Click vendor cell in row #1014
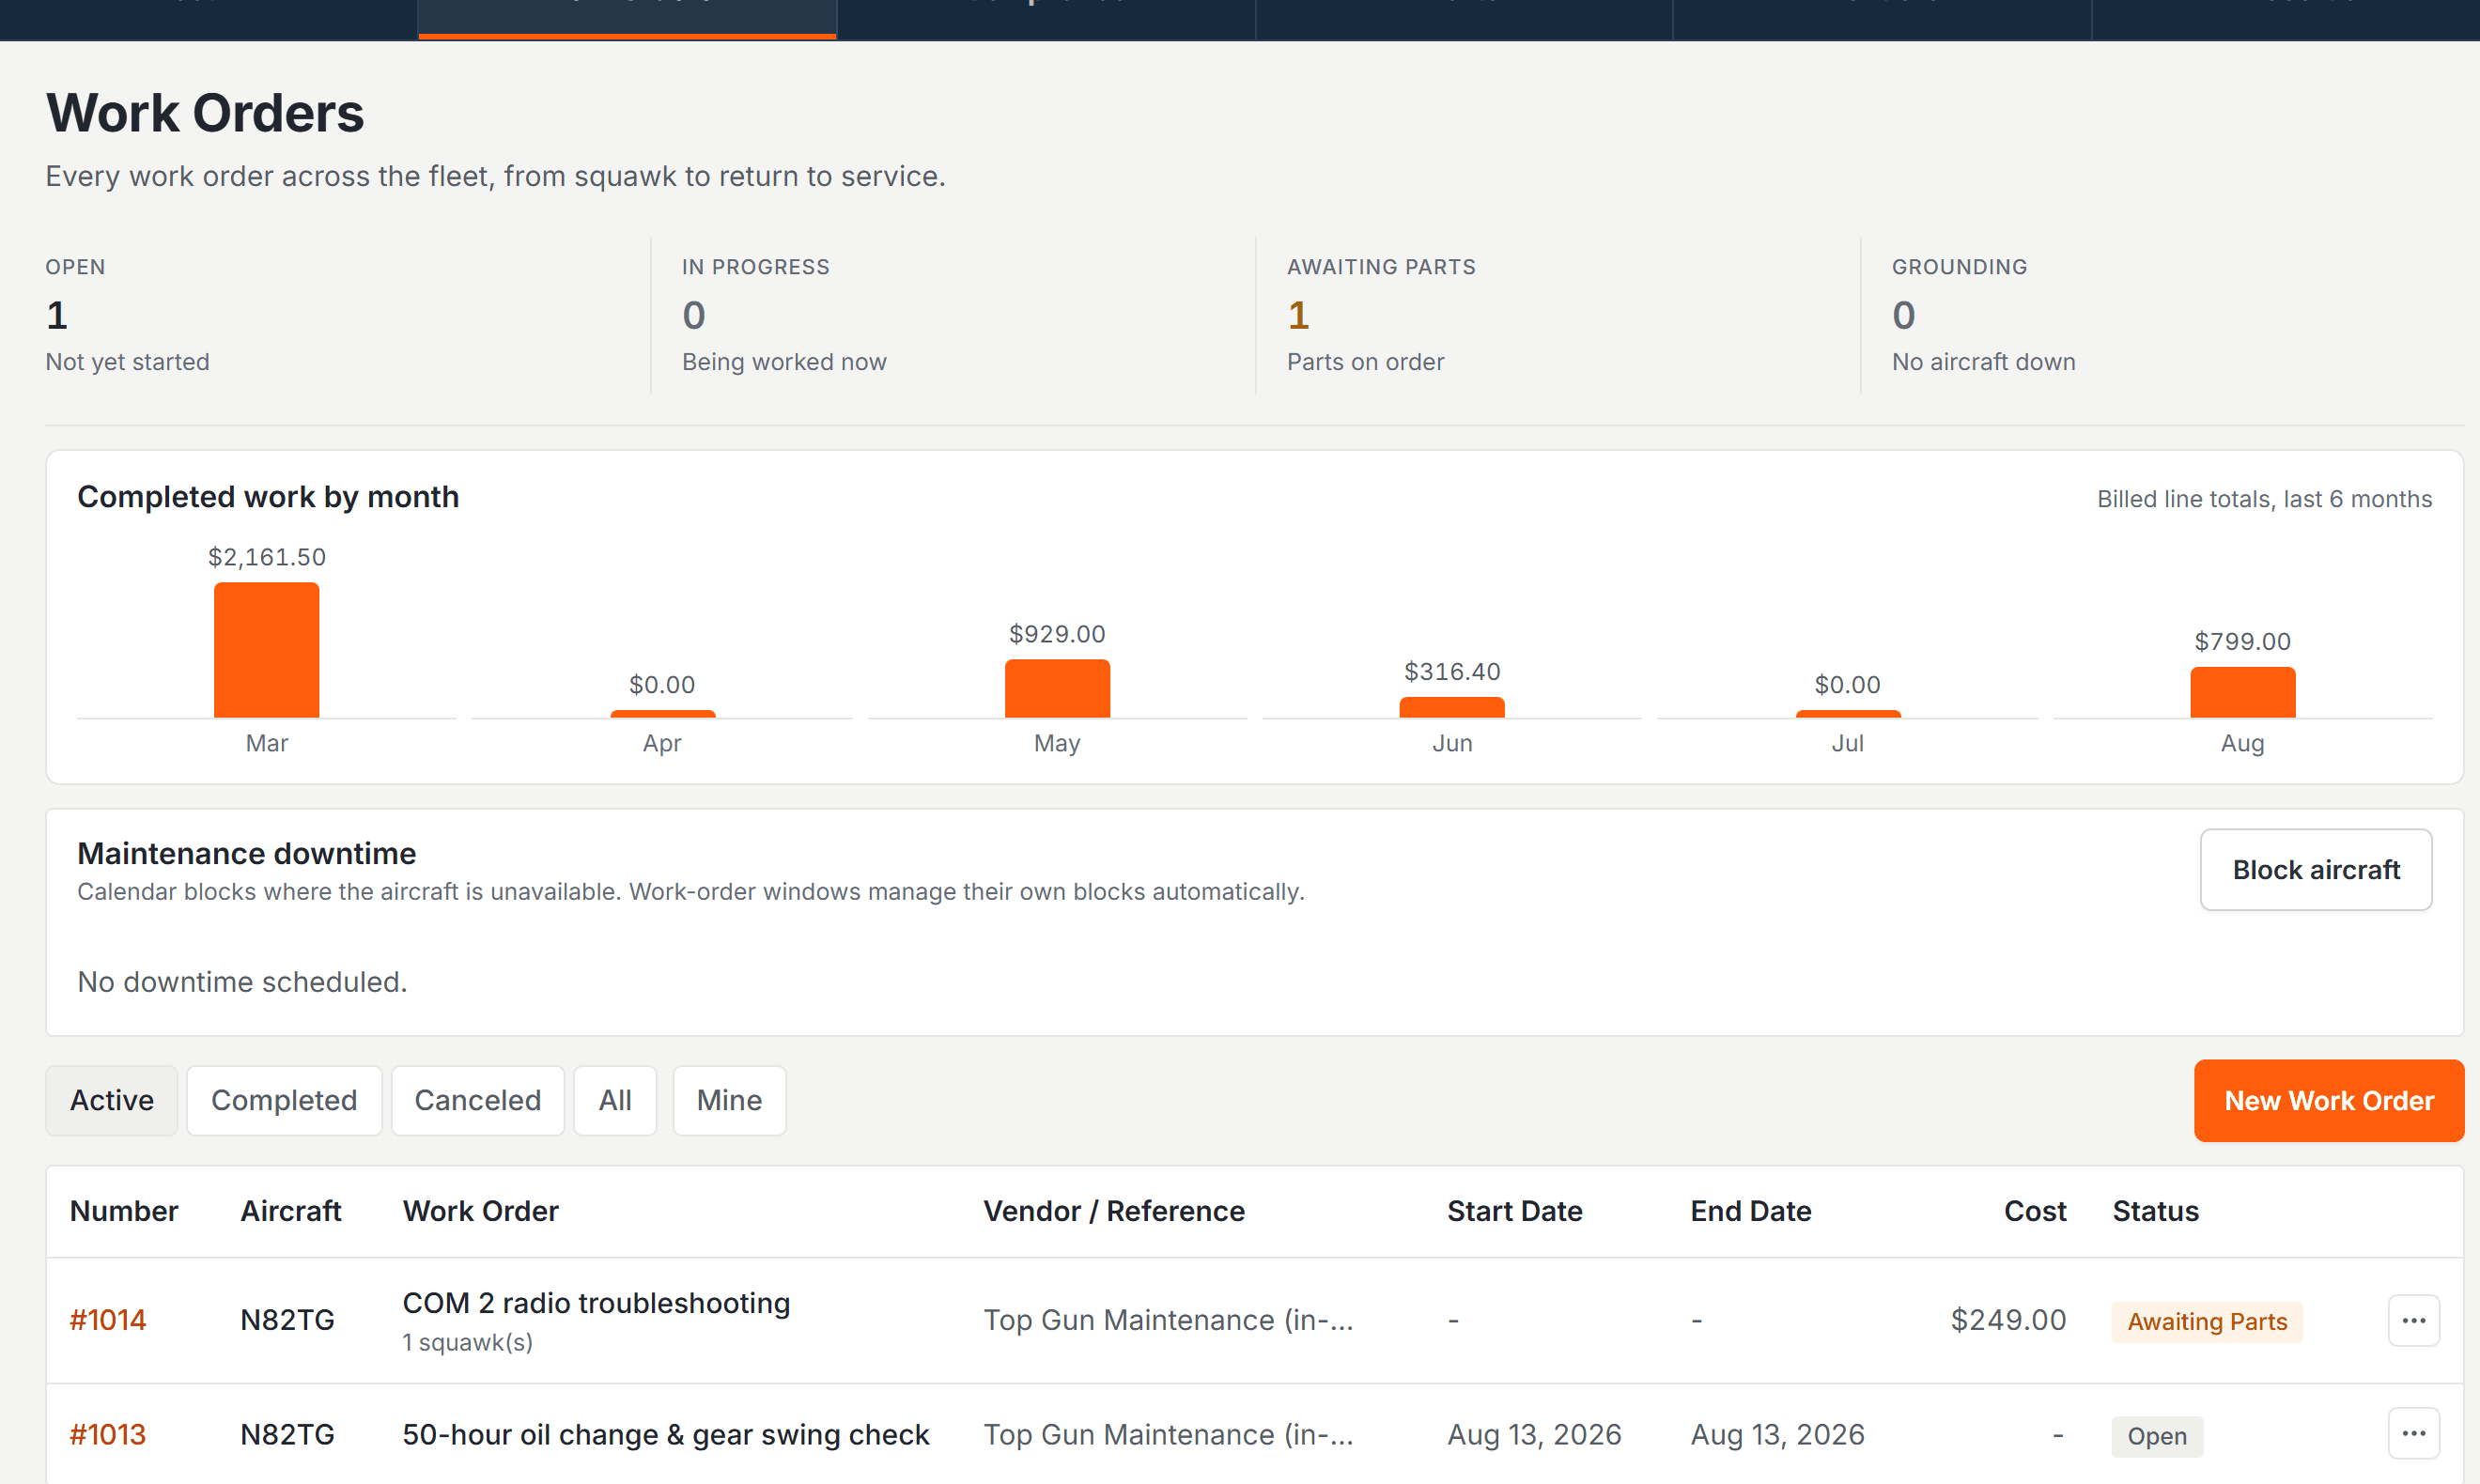Screen dimensions: 2480x1484 [x=1168, y=1320]
